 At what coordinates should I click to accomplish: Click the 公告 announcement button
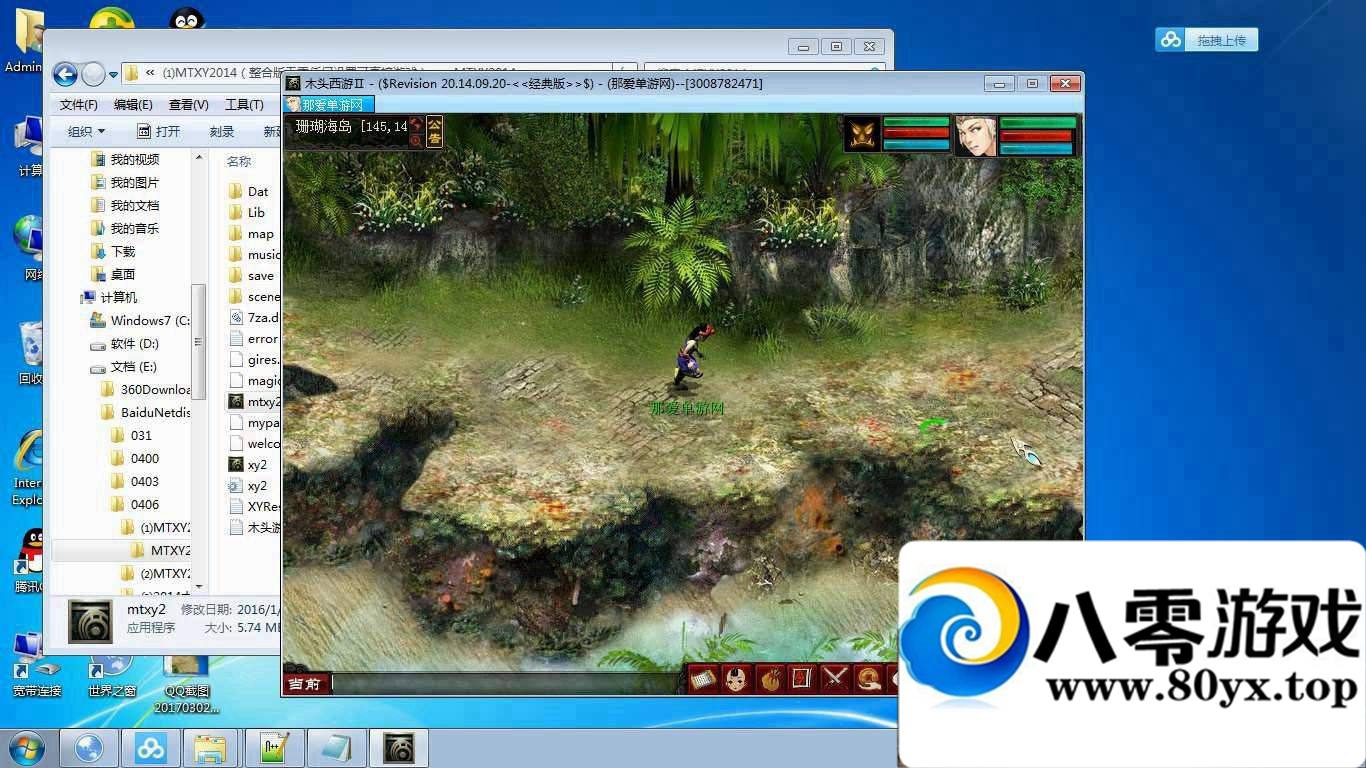point(434,131)
